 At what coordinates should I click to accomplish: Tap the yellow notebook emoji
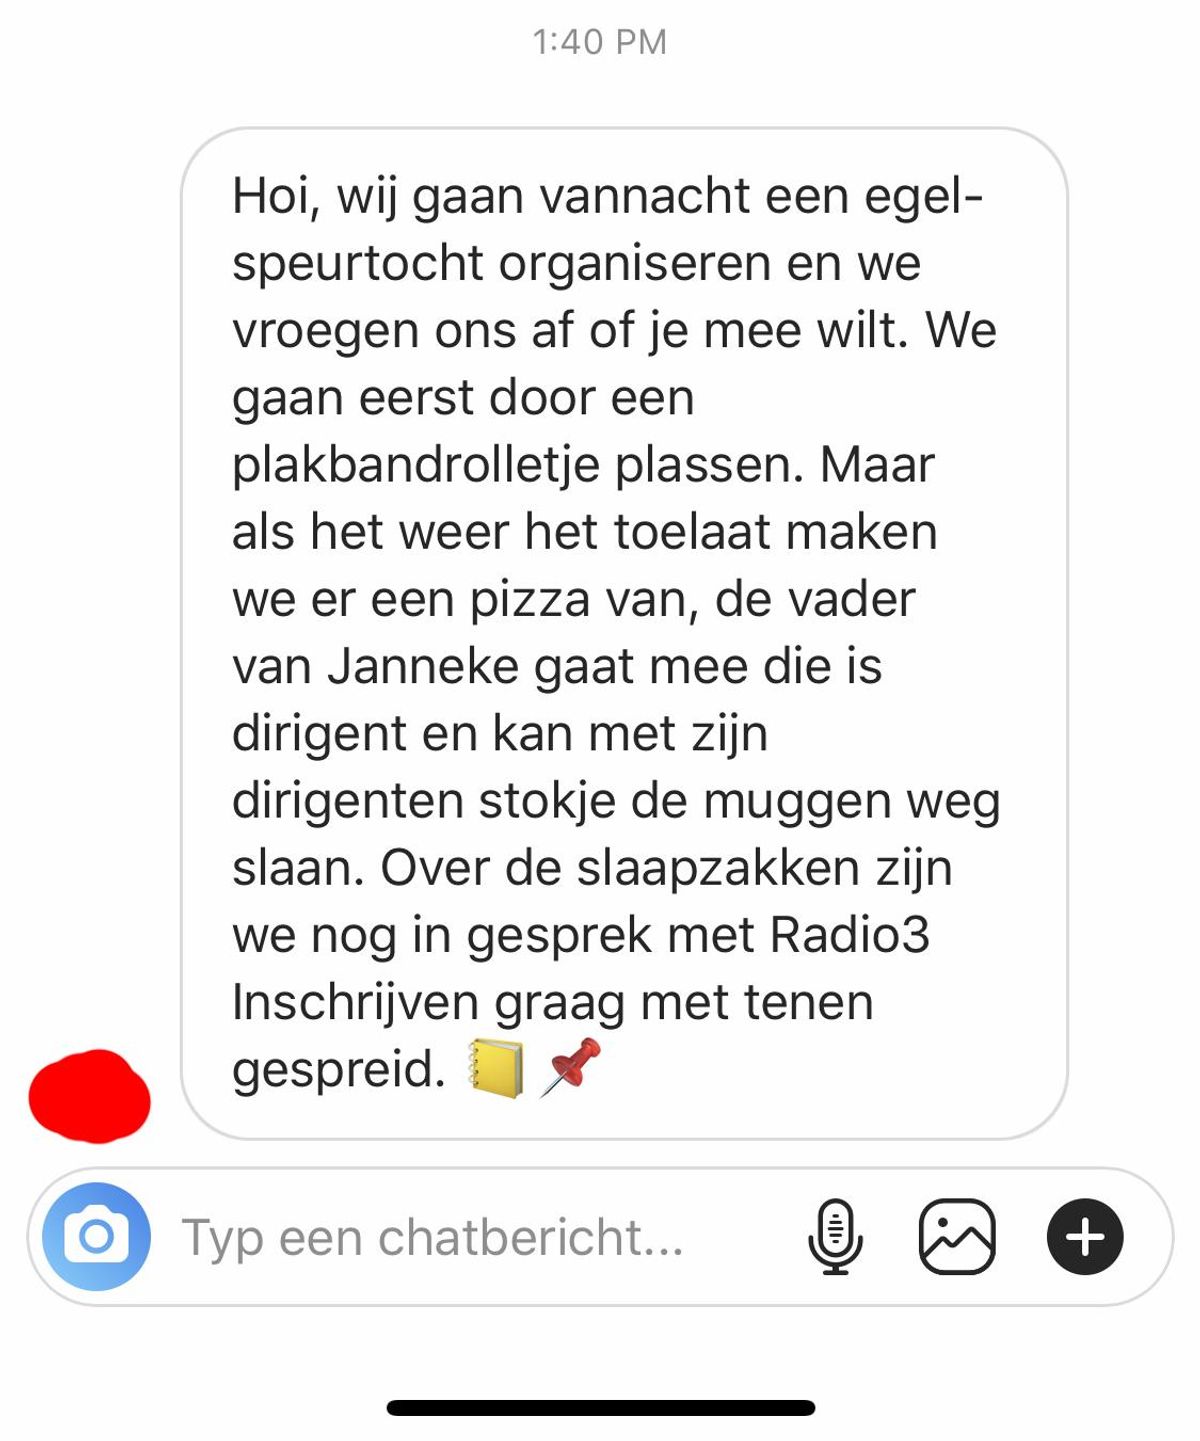(x=496, y=1068)
